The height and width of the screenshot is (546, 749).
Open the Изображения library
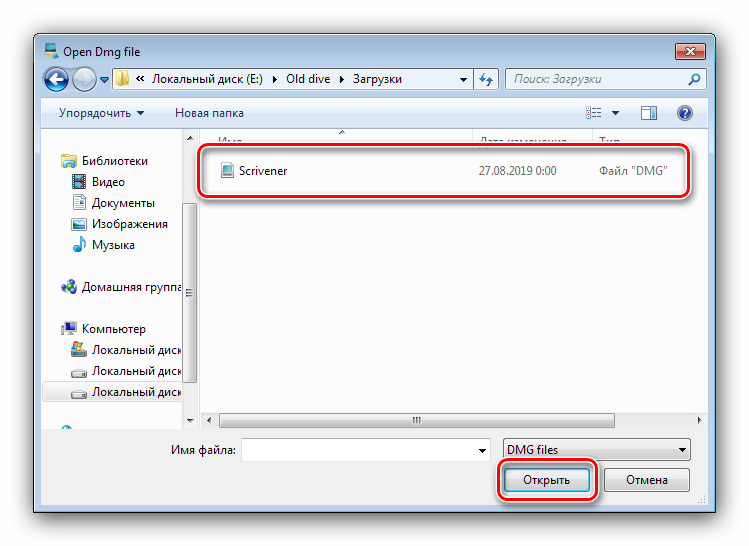point(129,224)
